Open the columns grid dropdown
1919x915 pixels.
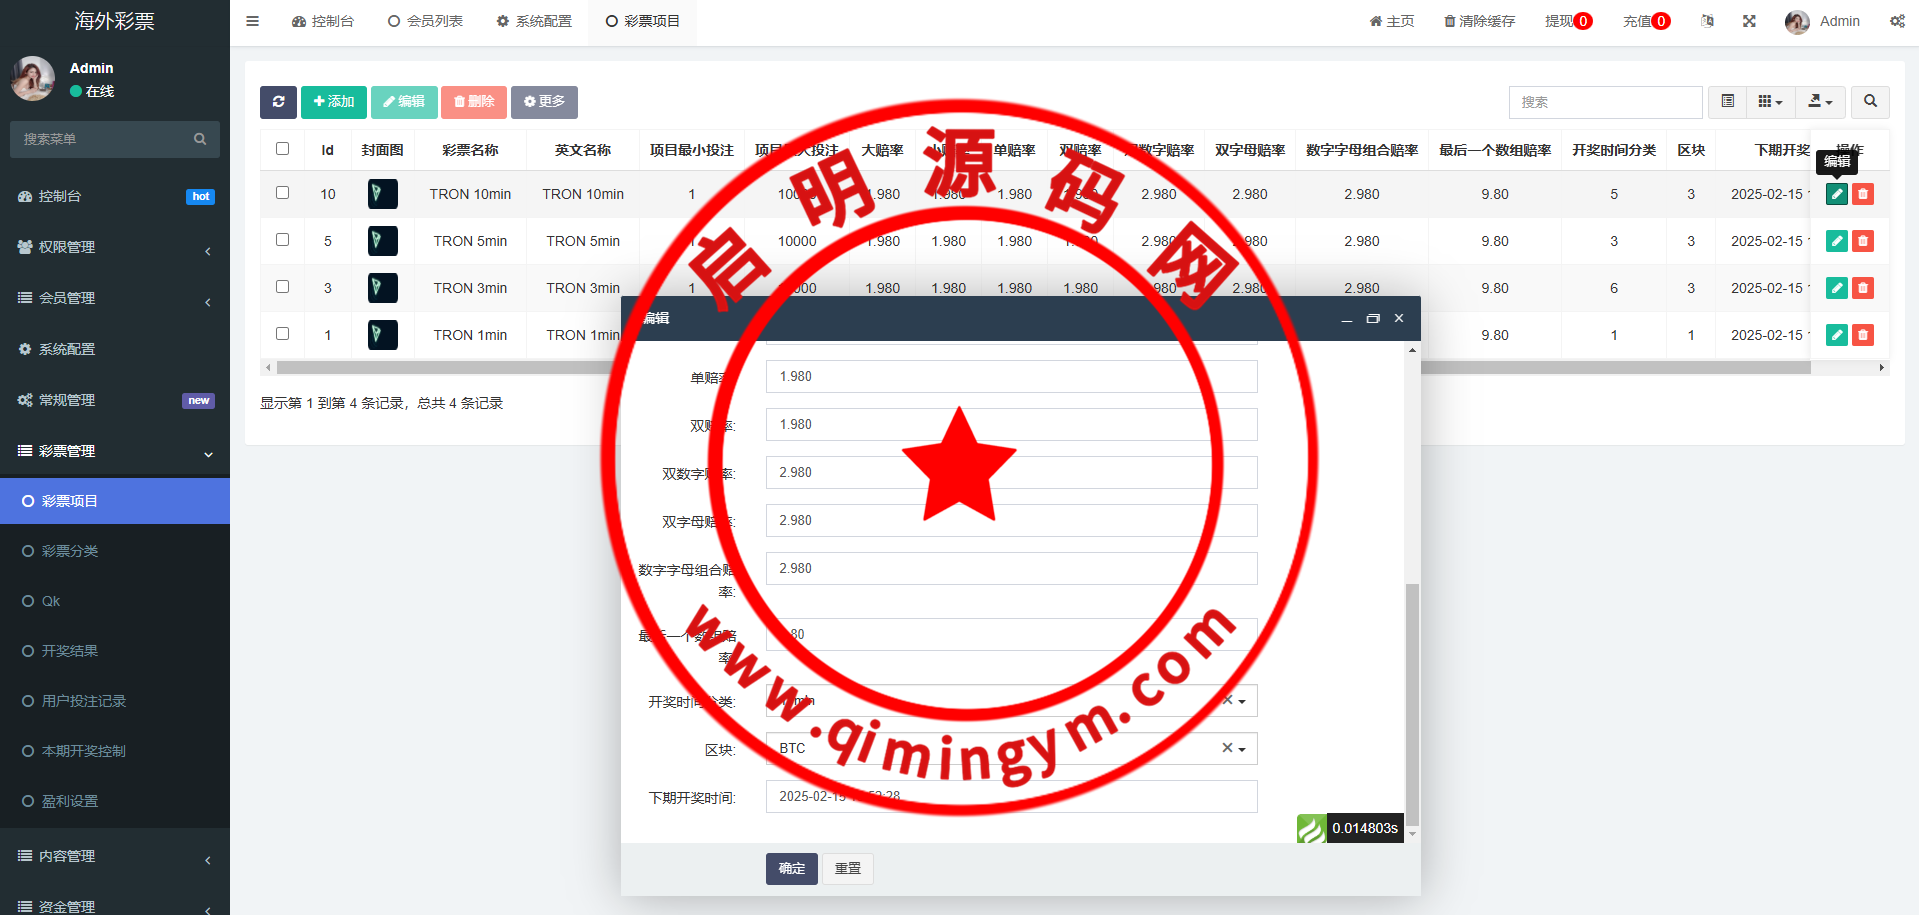tap(1769, 102)
